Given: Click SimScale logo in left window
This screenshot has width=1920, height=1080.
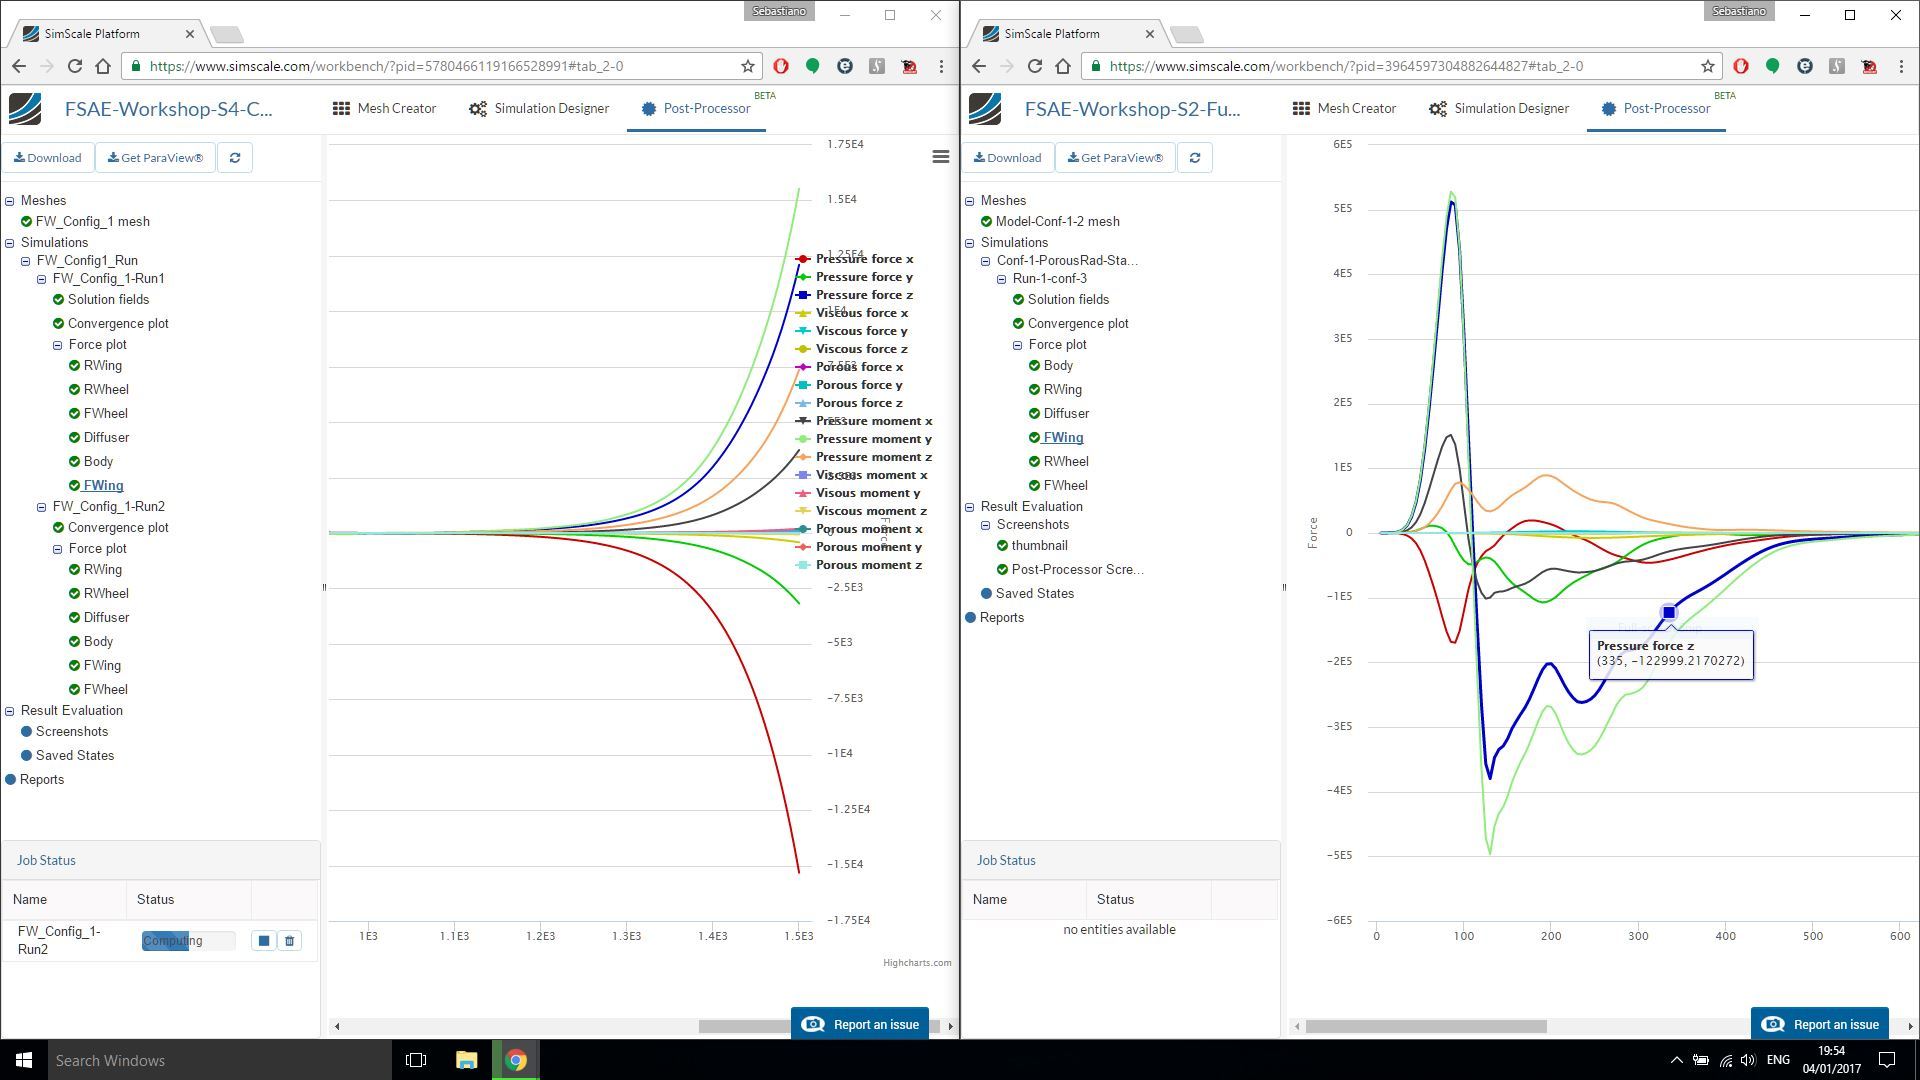Looking at the screenshot, I should coord(25,109).
